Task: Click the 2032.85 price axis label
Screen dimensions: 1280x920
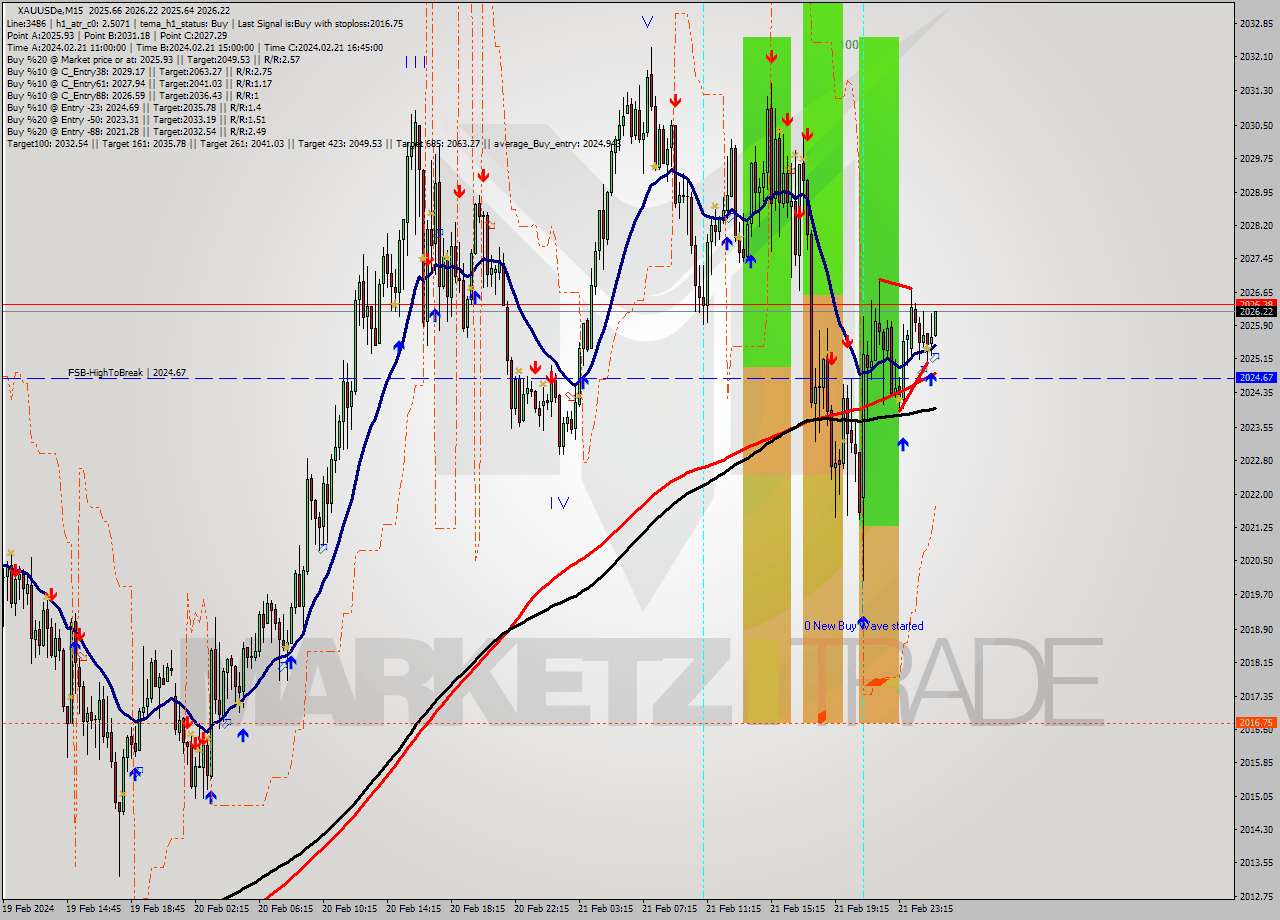Action: (x=1254, y=23)
